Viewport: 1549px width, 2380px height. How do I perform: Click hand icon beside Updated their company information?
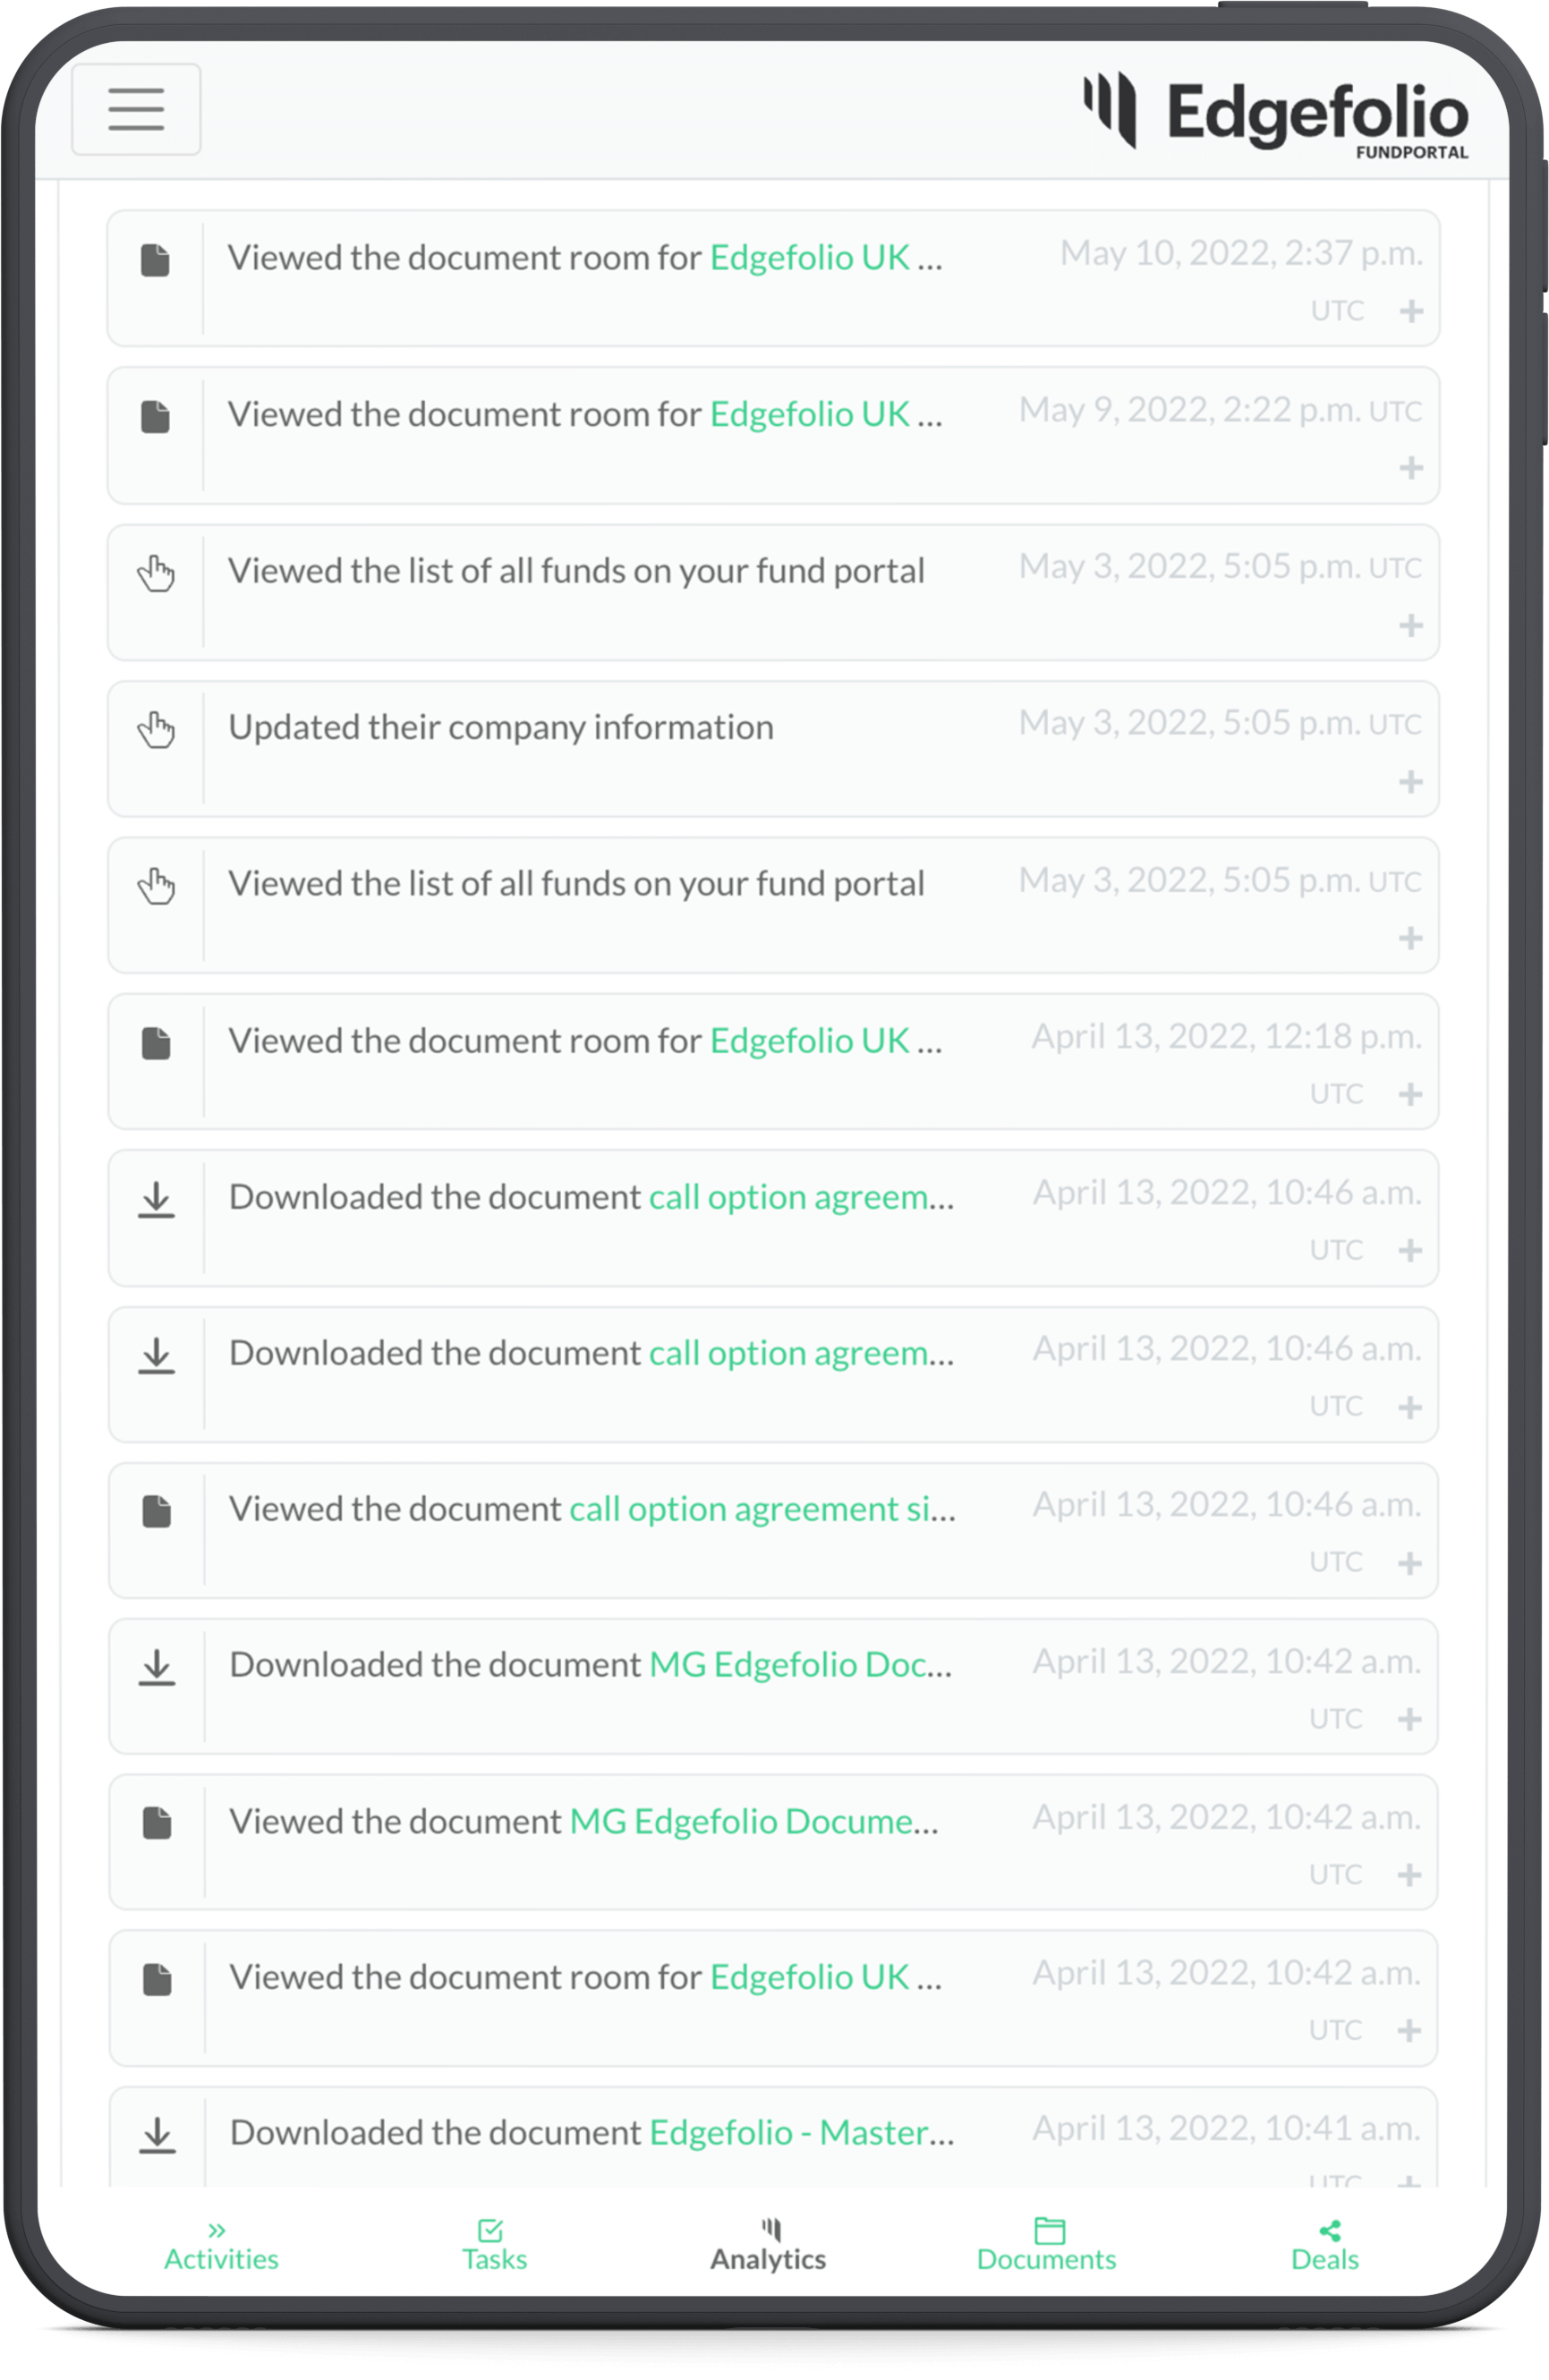[x=156, y=729]
